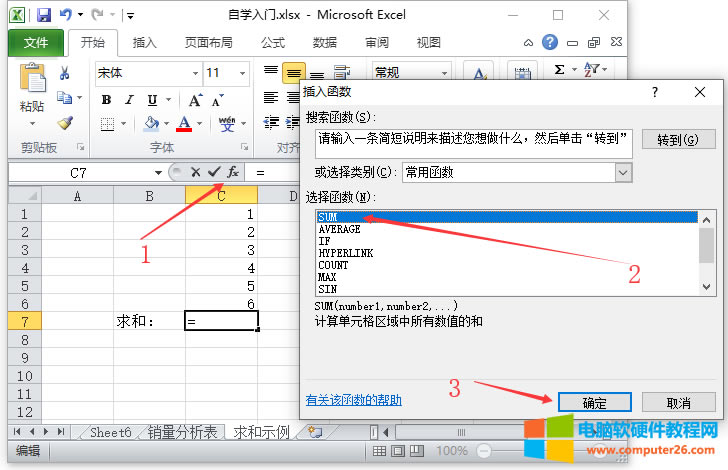
Task: Expand the Paste options arrow
Action: tap(32, 124)
